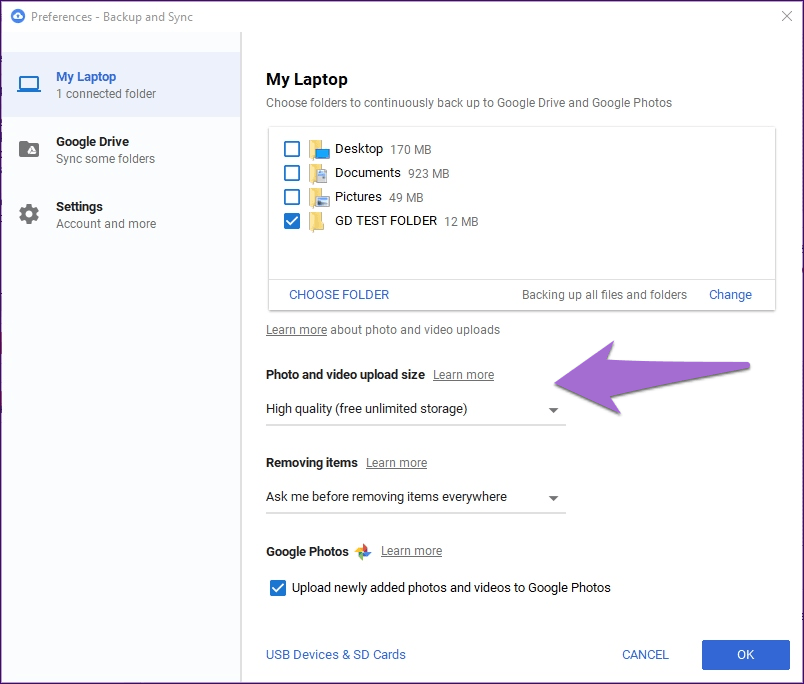Disable upload newly added photos checkbox
Image resolution: width=804 pixels, height=684 pixels.
point(278,588)
